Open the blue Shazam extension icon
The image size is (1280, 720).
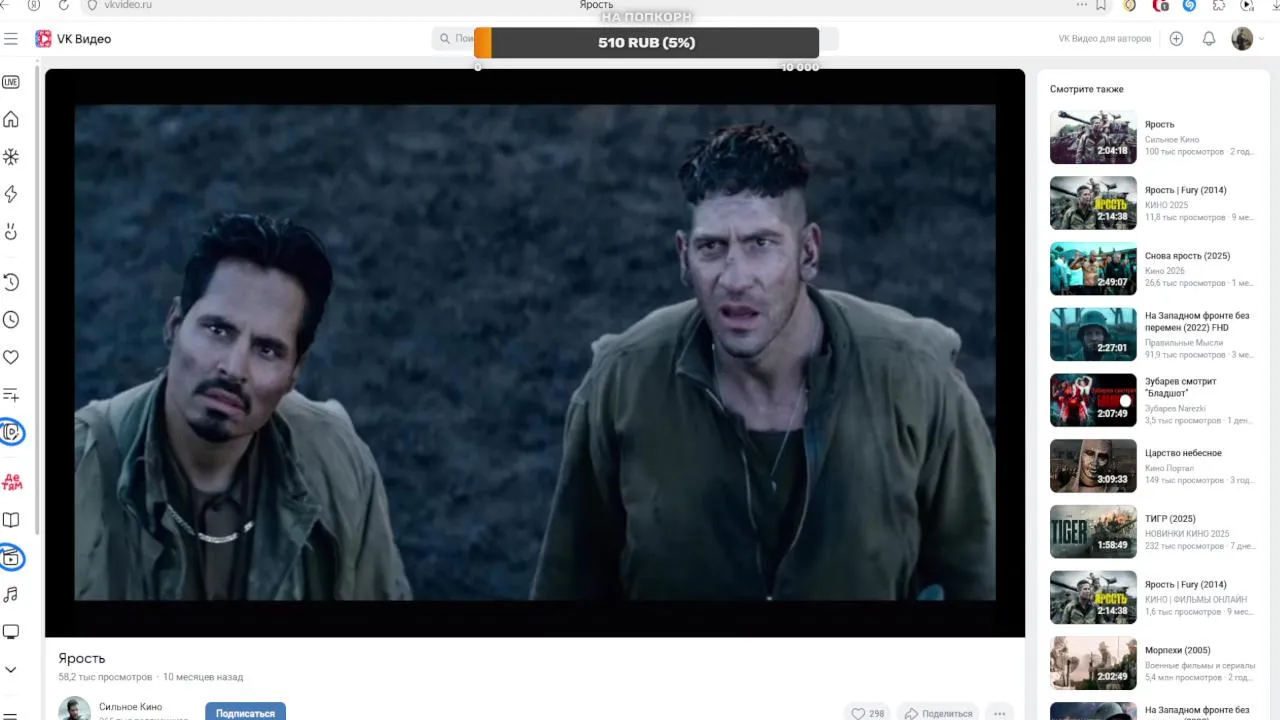tap(1189, 5)
